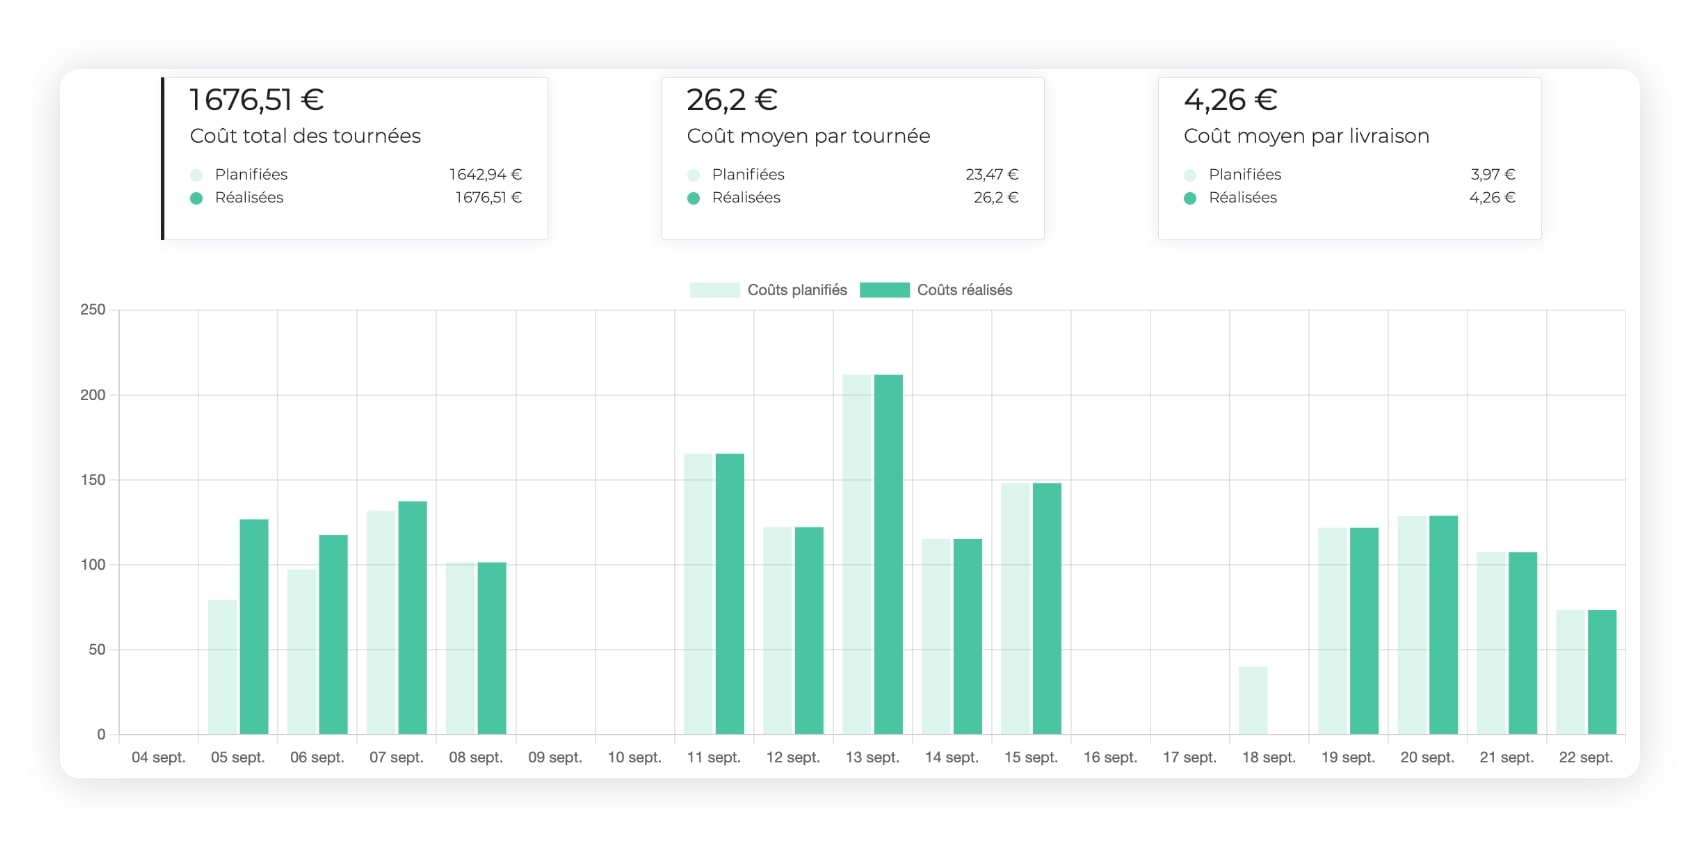Click the 1676,51 € total cost heading
Screen dimensions: 1700x848
point(256,100)
